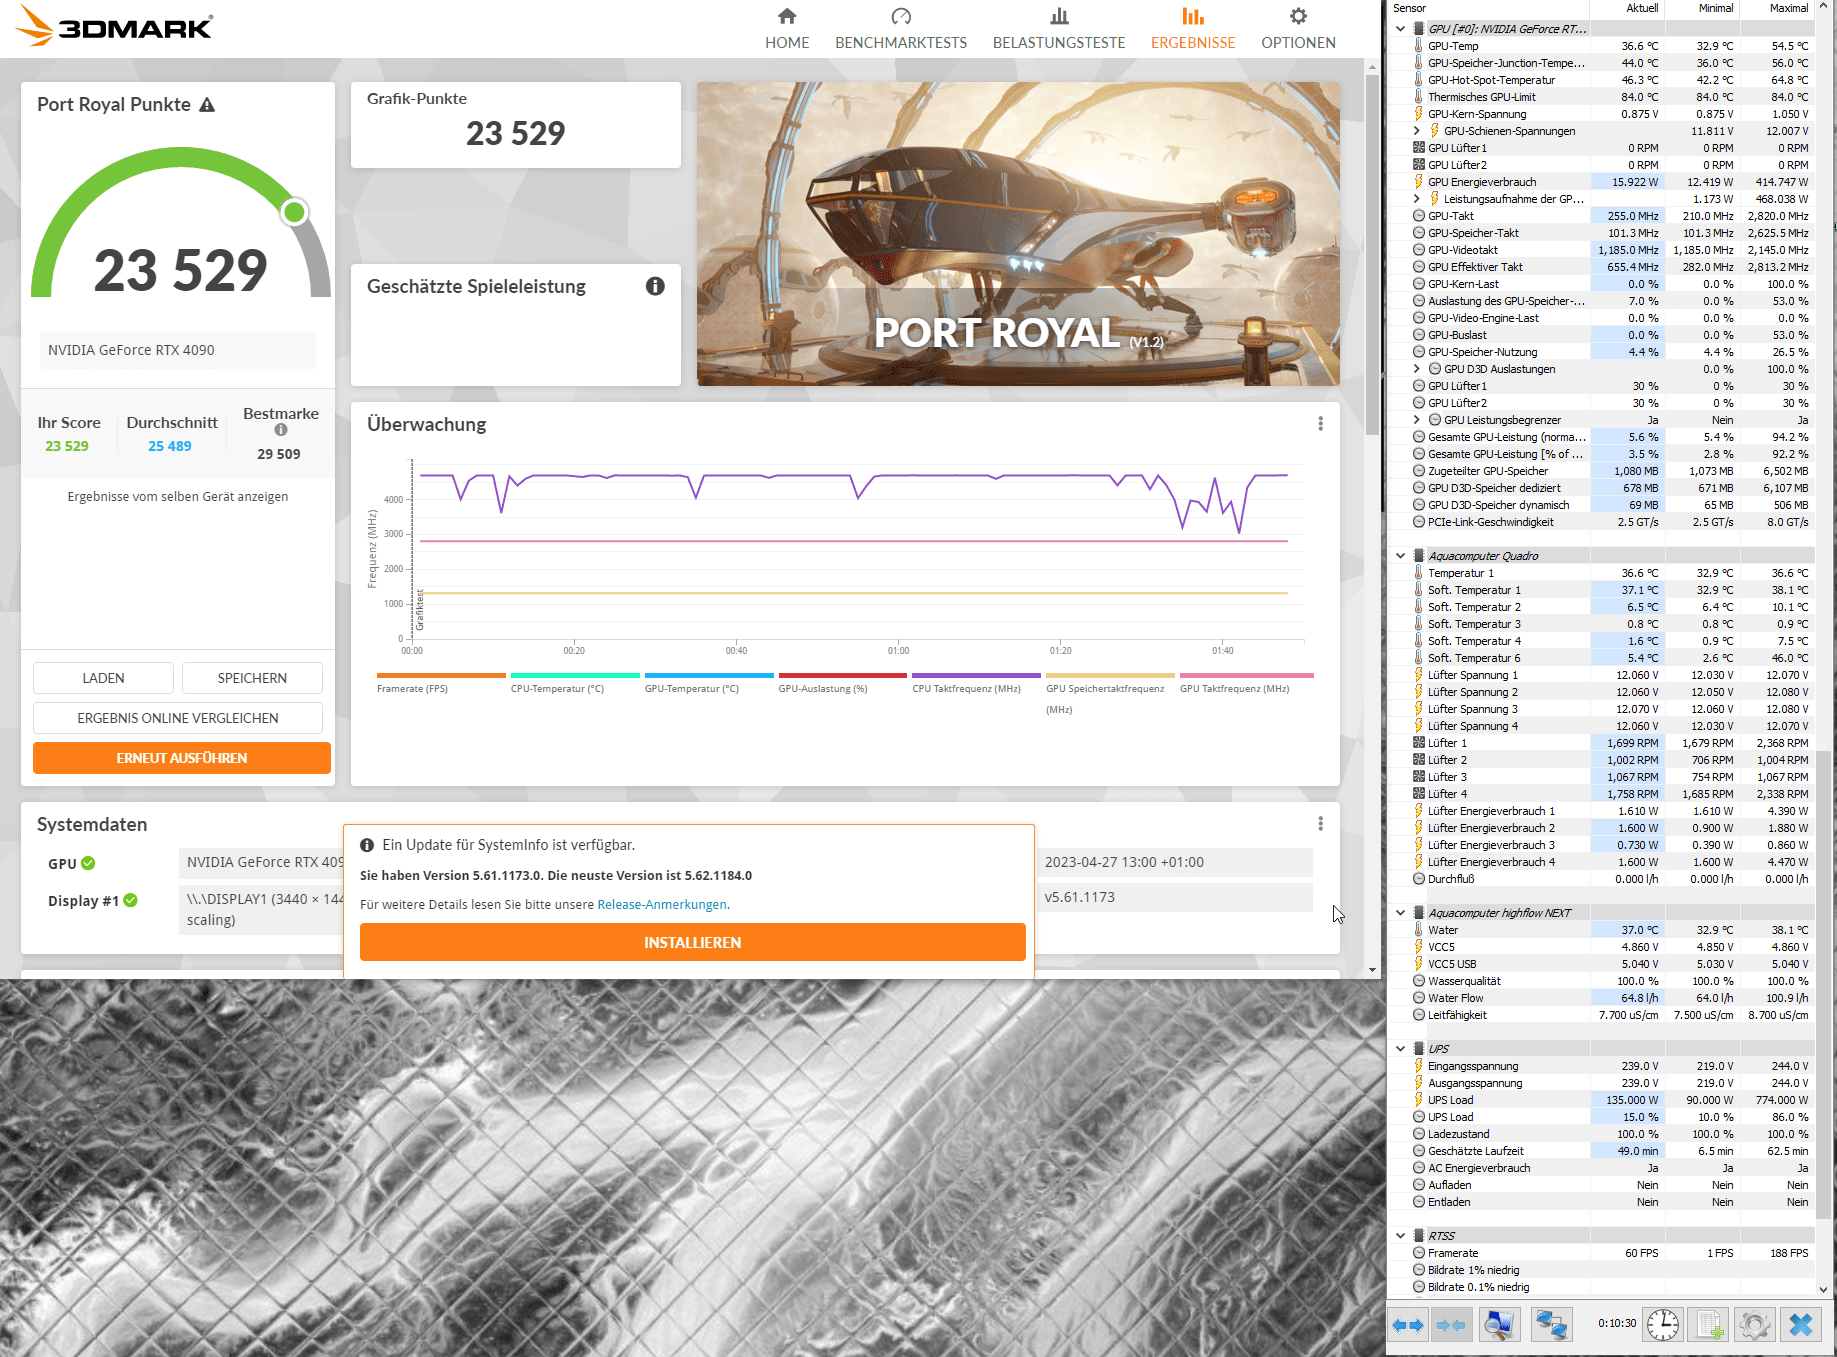Select the GPU Energieverbrauch sensor row
1837x1357 pixels.
click(1601, 182)
